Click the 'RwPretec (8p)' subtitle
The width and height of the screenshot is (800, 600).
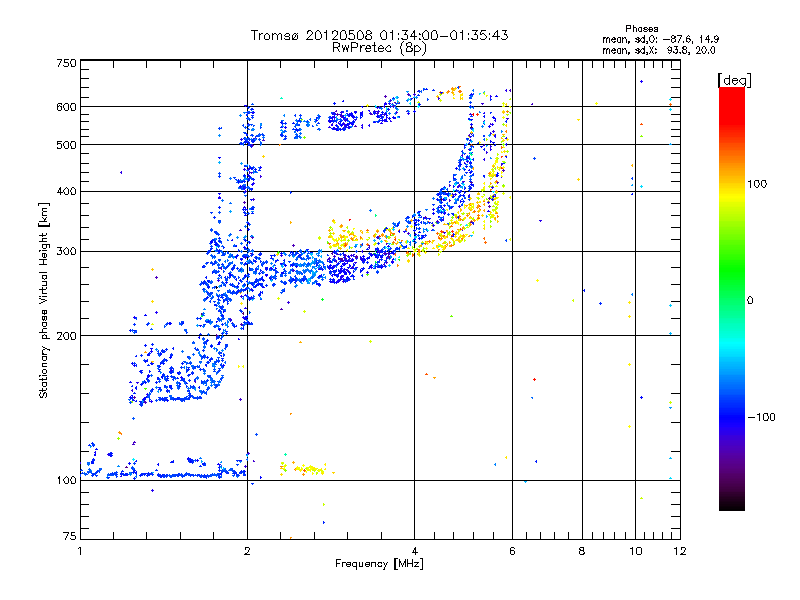(379, 48)
